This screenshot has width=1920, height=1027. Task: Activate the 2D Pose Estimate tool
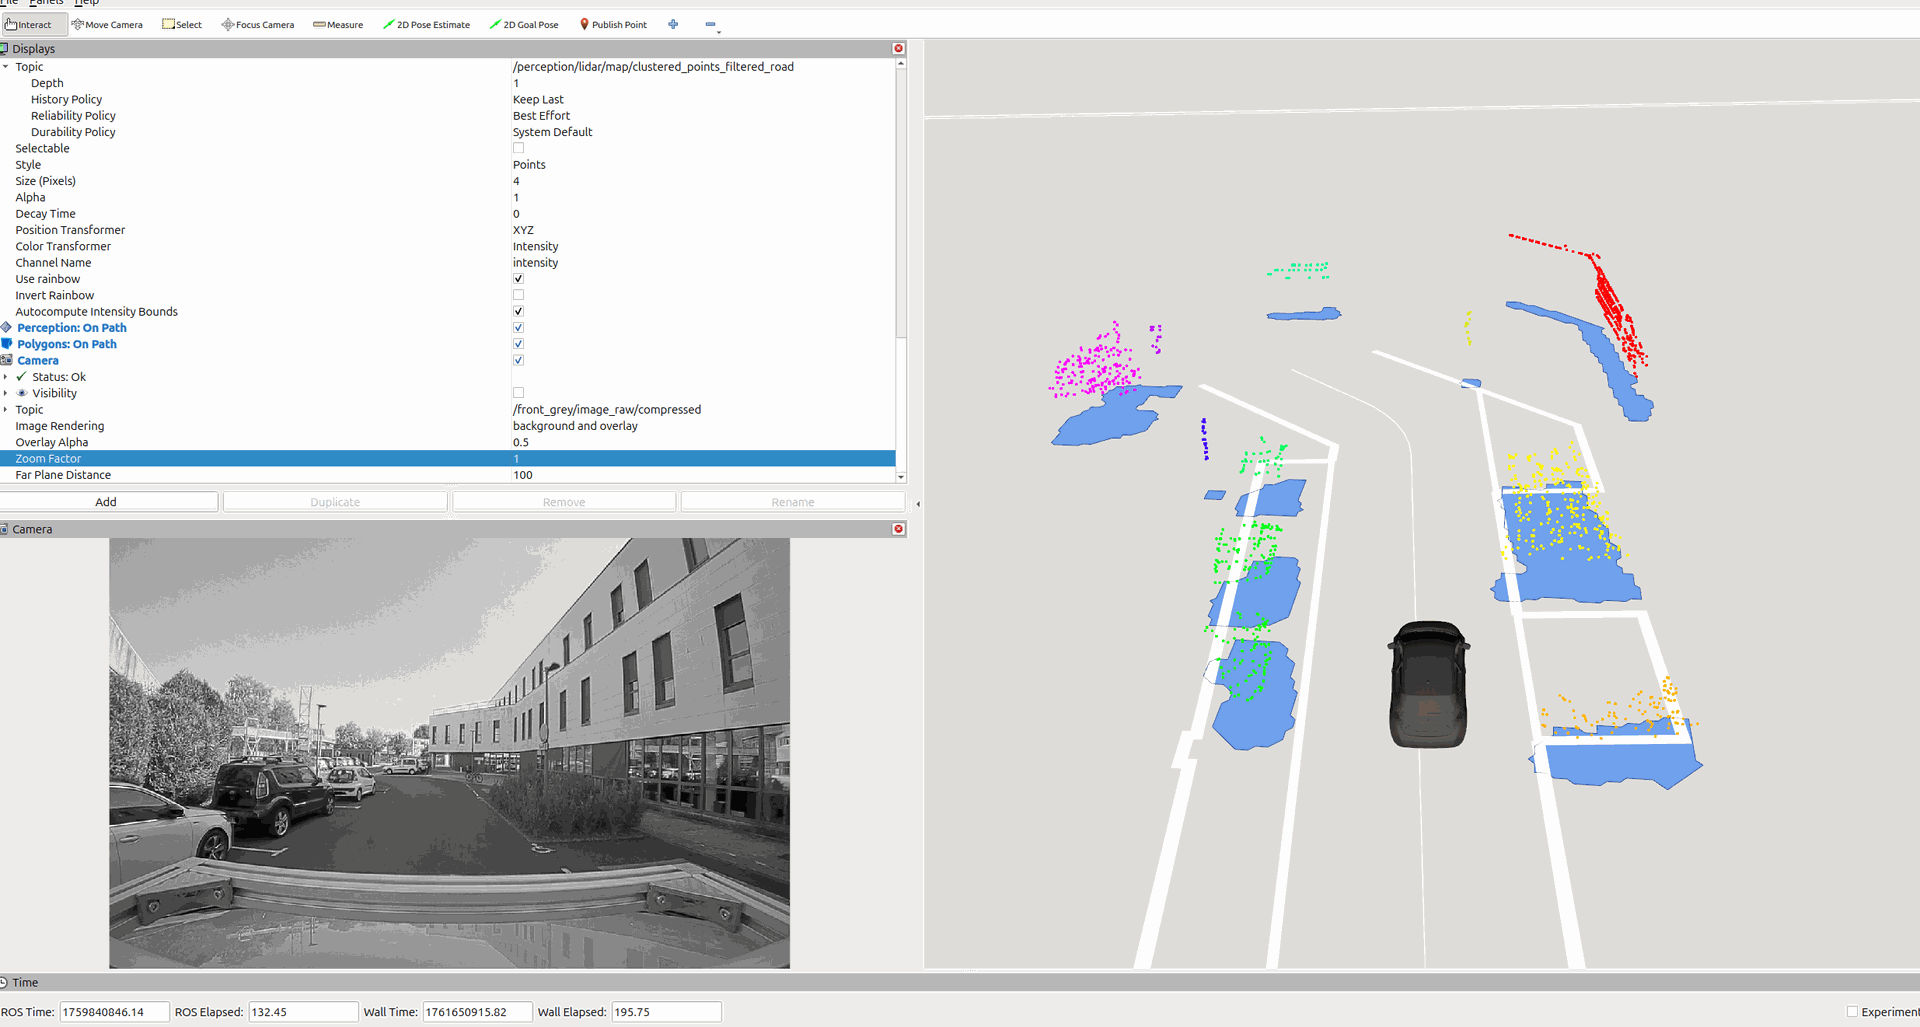(x=427, y=25)
